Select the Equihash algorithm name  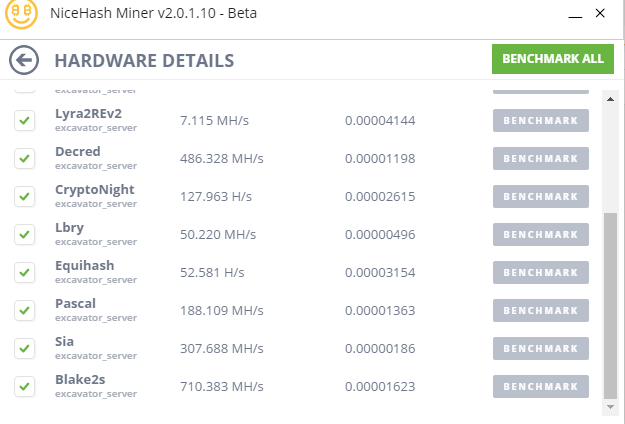tap(85, 266)
